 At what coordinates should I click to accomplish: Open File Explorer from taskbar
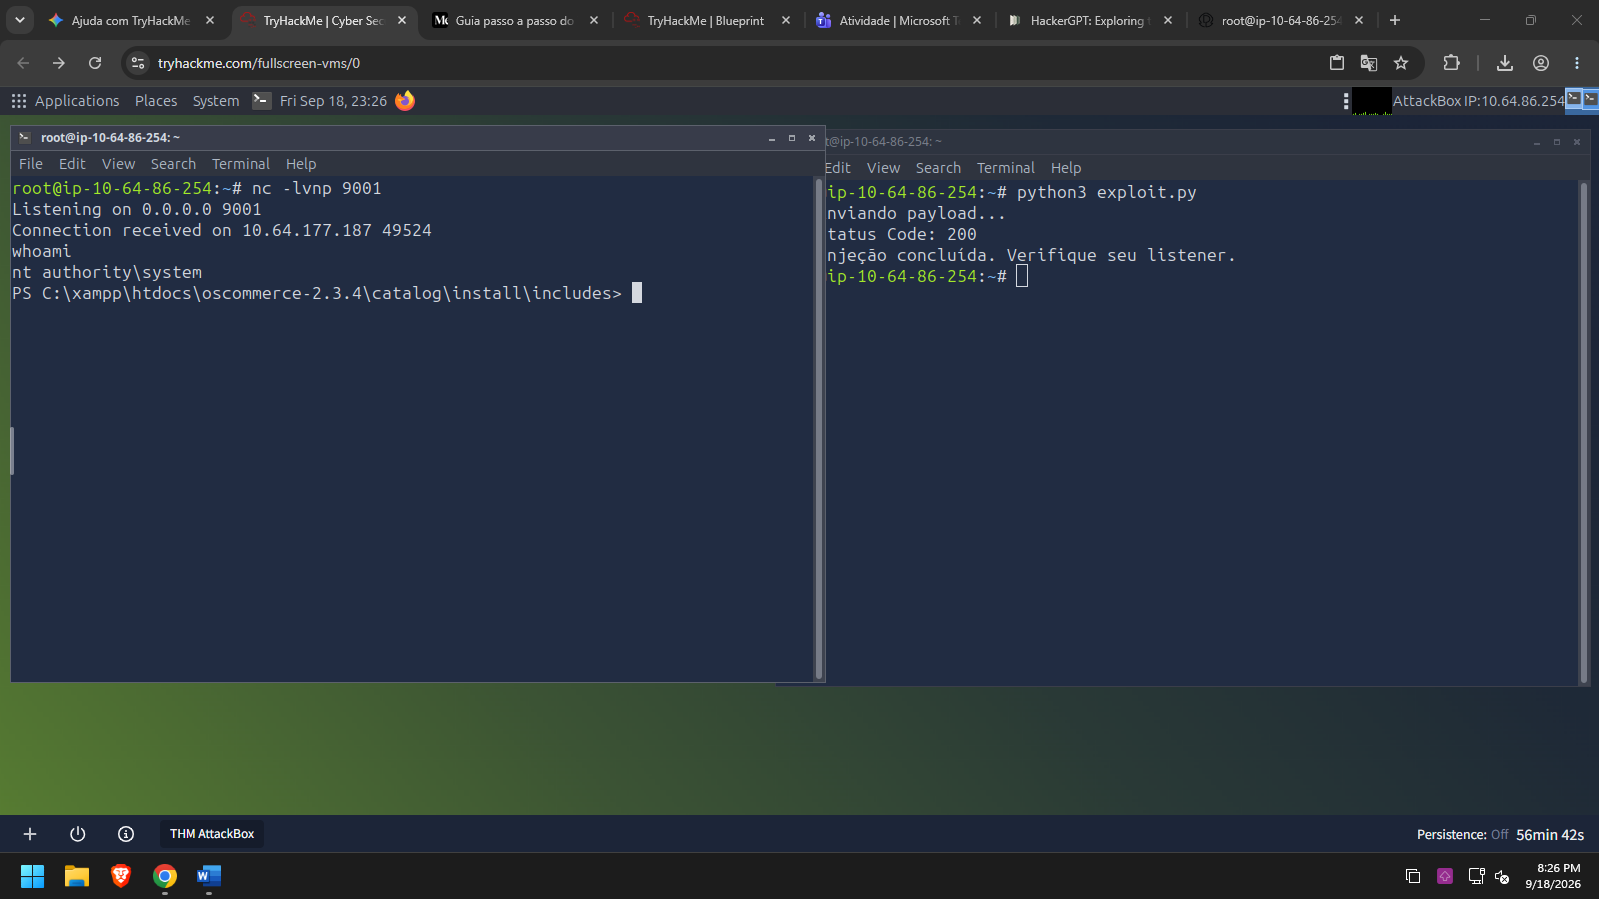click(x=77, y=876)
